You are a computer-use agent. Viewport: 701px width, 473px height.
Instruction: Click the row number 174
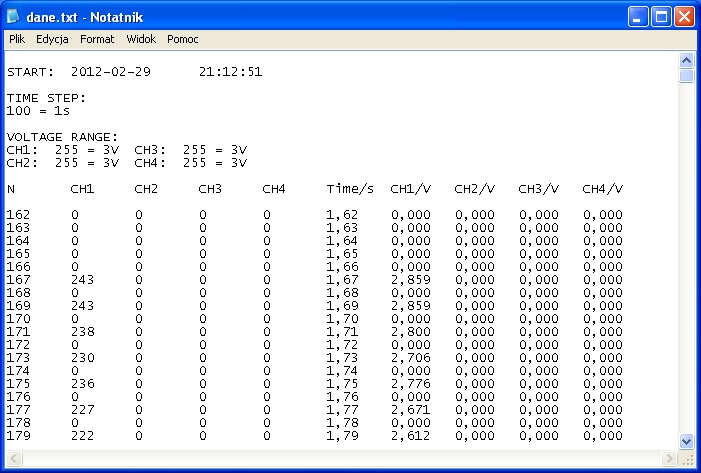pyautogui.click(x=18, y=371)
